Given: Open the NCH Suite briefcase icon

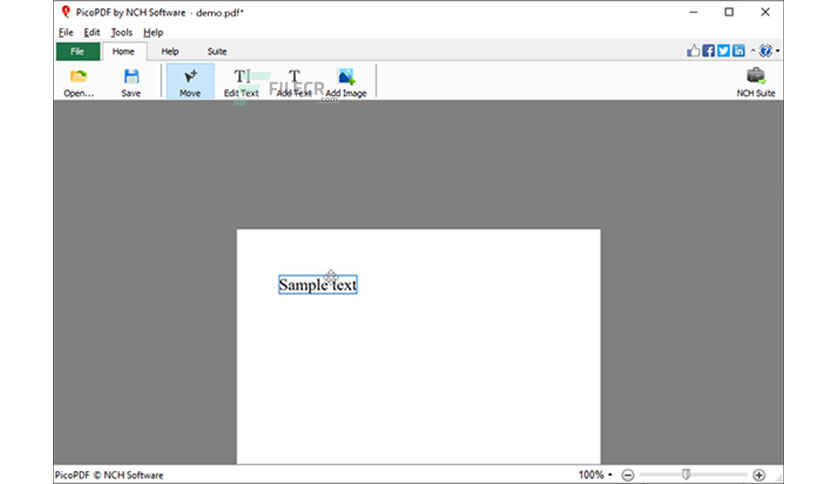Looking at the screenshot, I should coord(755,81).
